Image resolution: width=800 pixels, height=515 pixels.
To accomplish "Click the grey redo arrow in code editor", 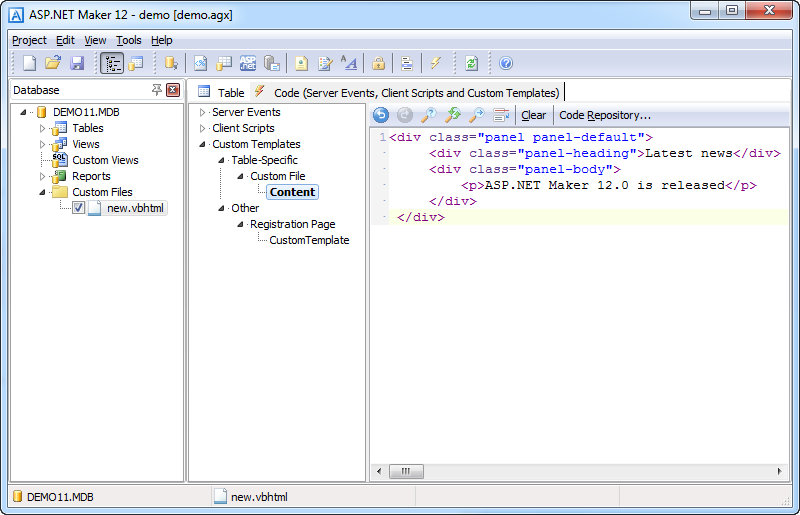I will point(405,115).
